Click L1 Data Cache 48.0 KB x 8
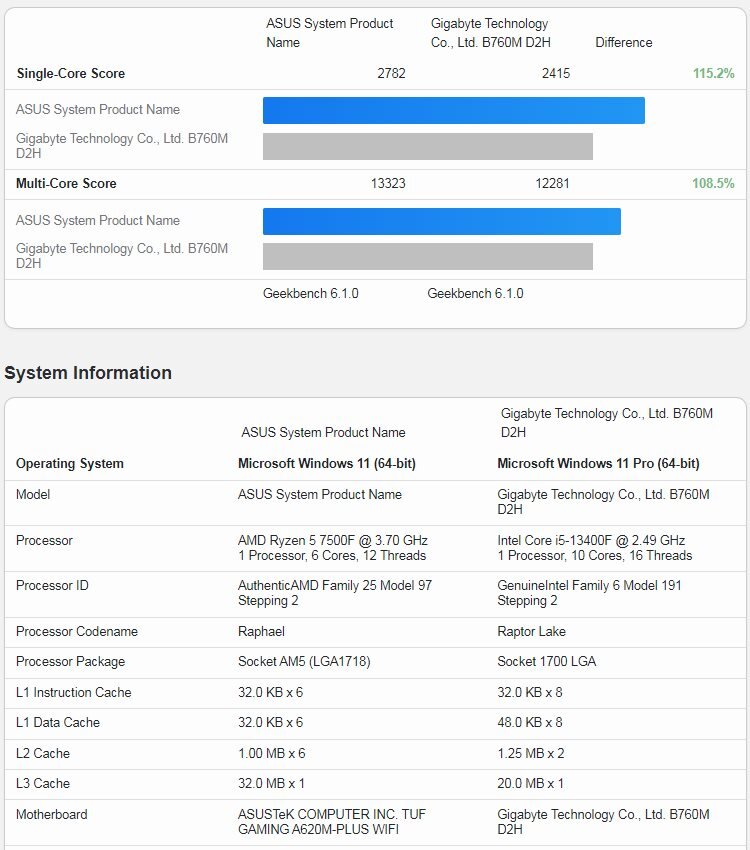This screenshot has height=850, width=750. tap(529, 723)
